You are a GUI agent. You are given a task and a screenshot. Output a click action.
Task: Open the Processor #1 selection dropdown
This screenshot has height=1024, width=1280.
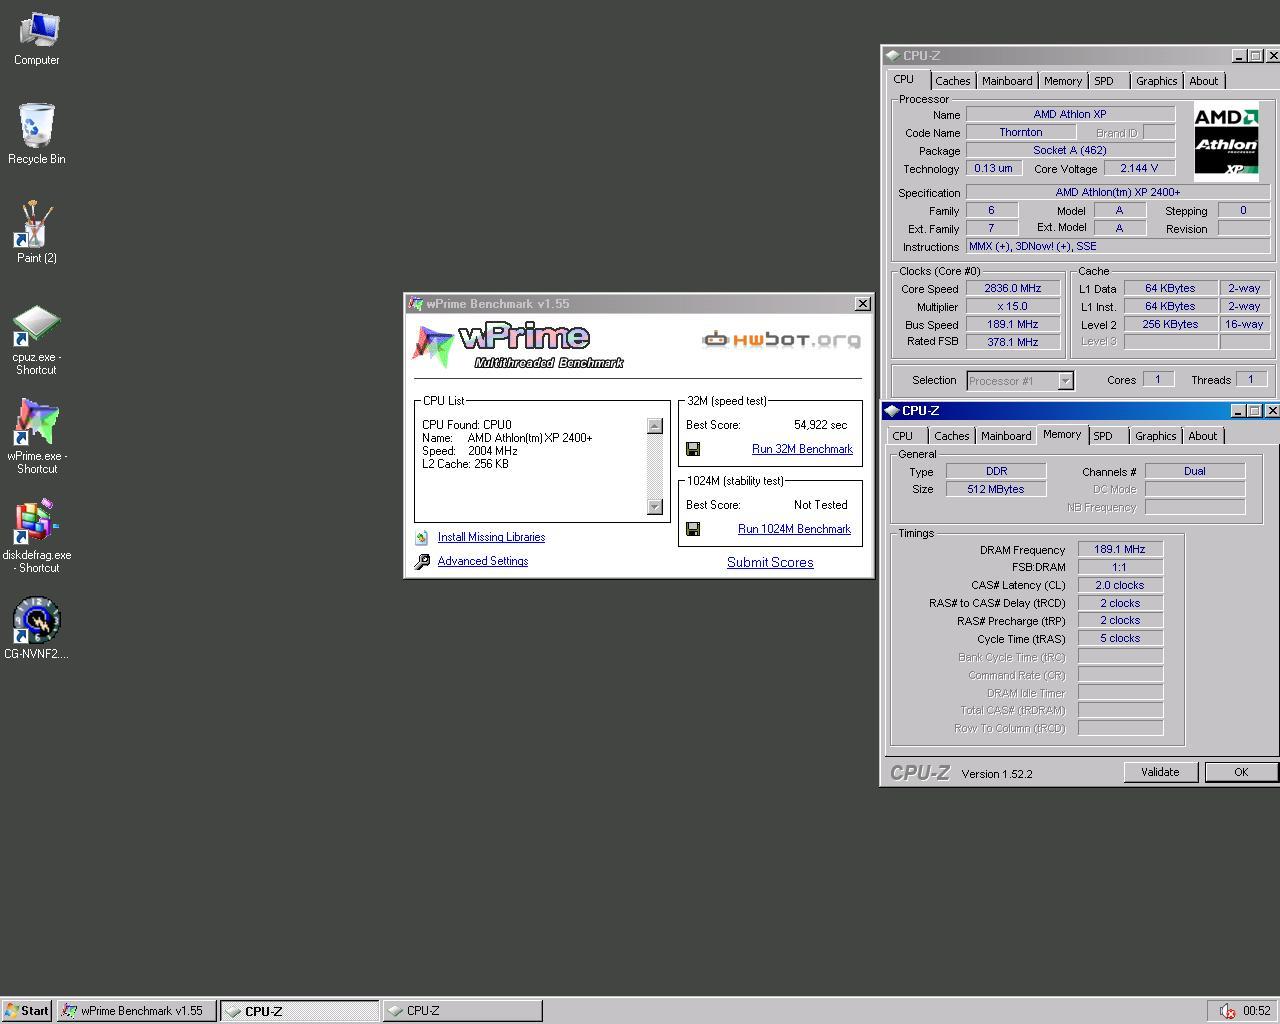pos(1065,381)
